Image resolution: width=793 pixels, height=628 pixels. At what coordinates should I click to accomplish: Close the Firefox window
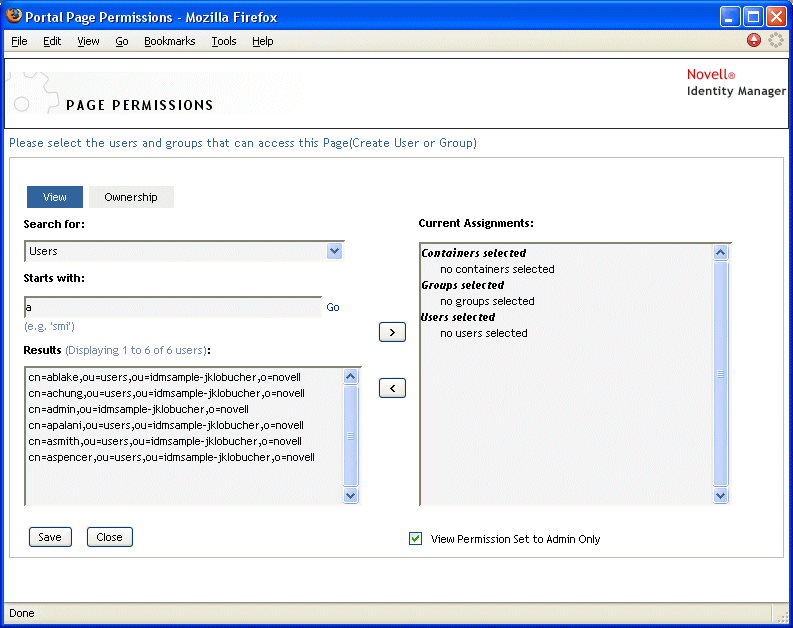tap(776, 17)
